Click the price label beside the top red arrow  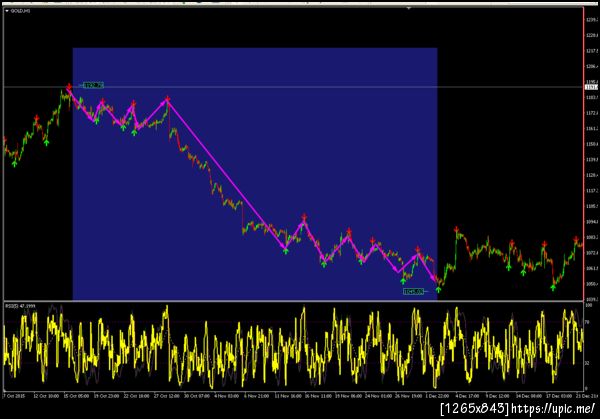[93, 85]
